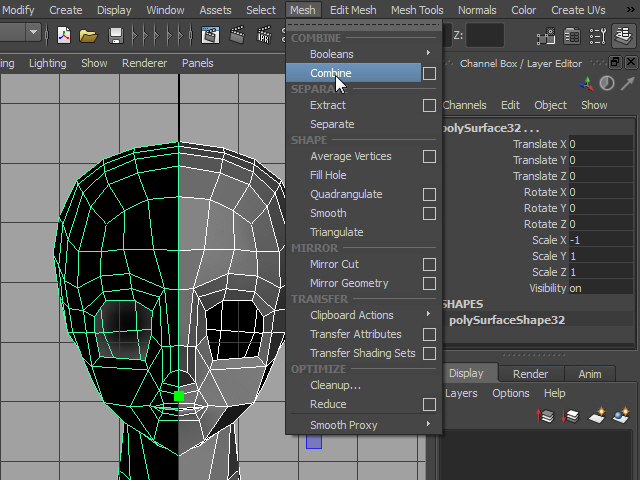Open Average Vertices options box
Image resolution: width=640 pixels, height=480 pixels.
[429, 156]
